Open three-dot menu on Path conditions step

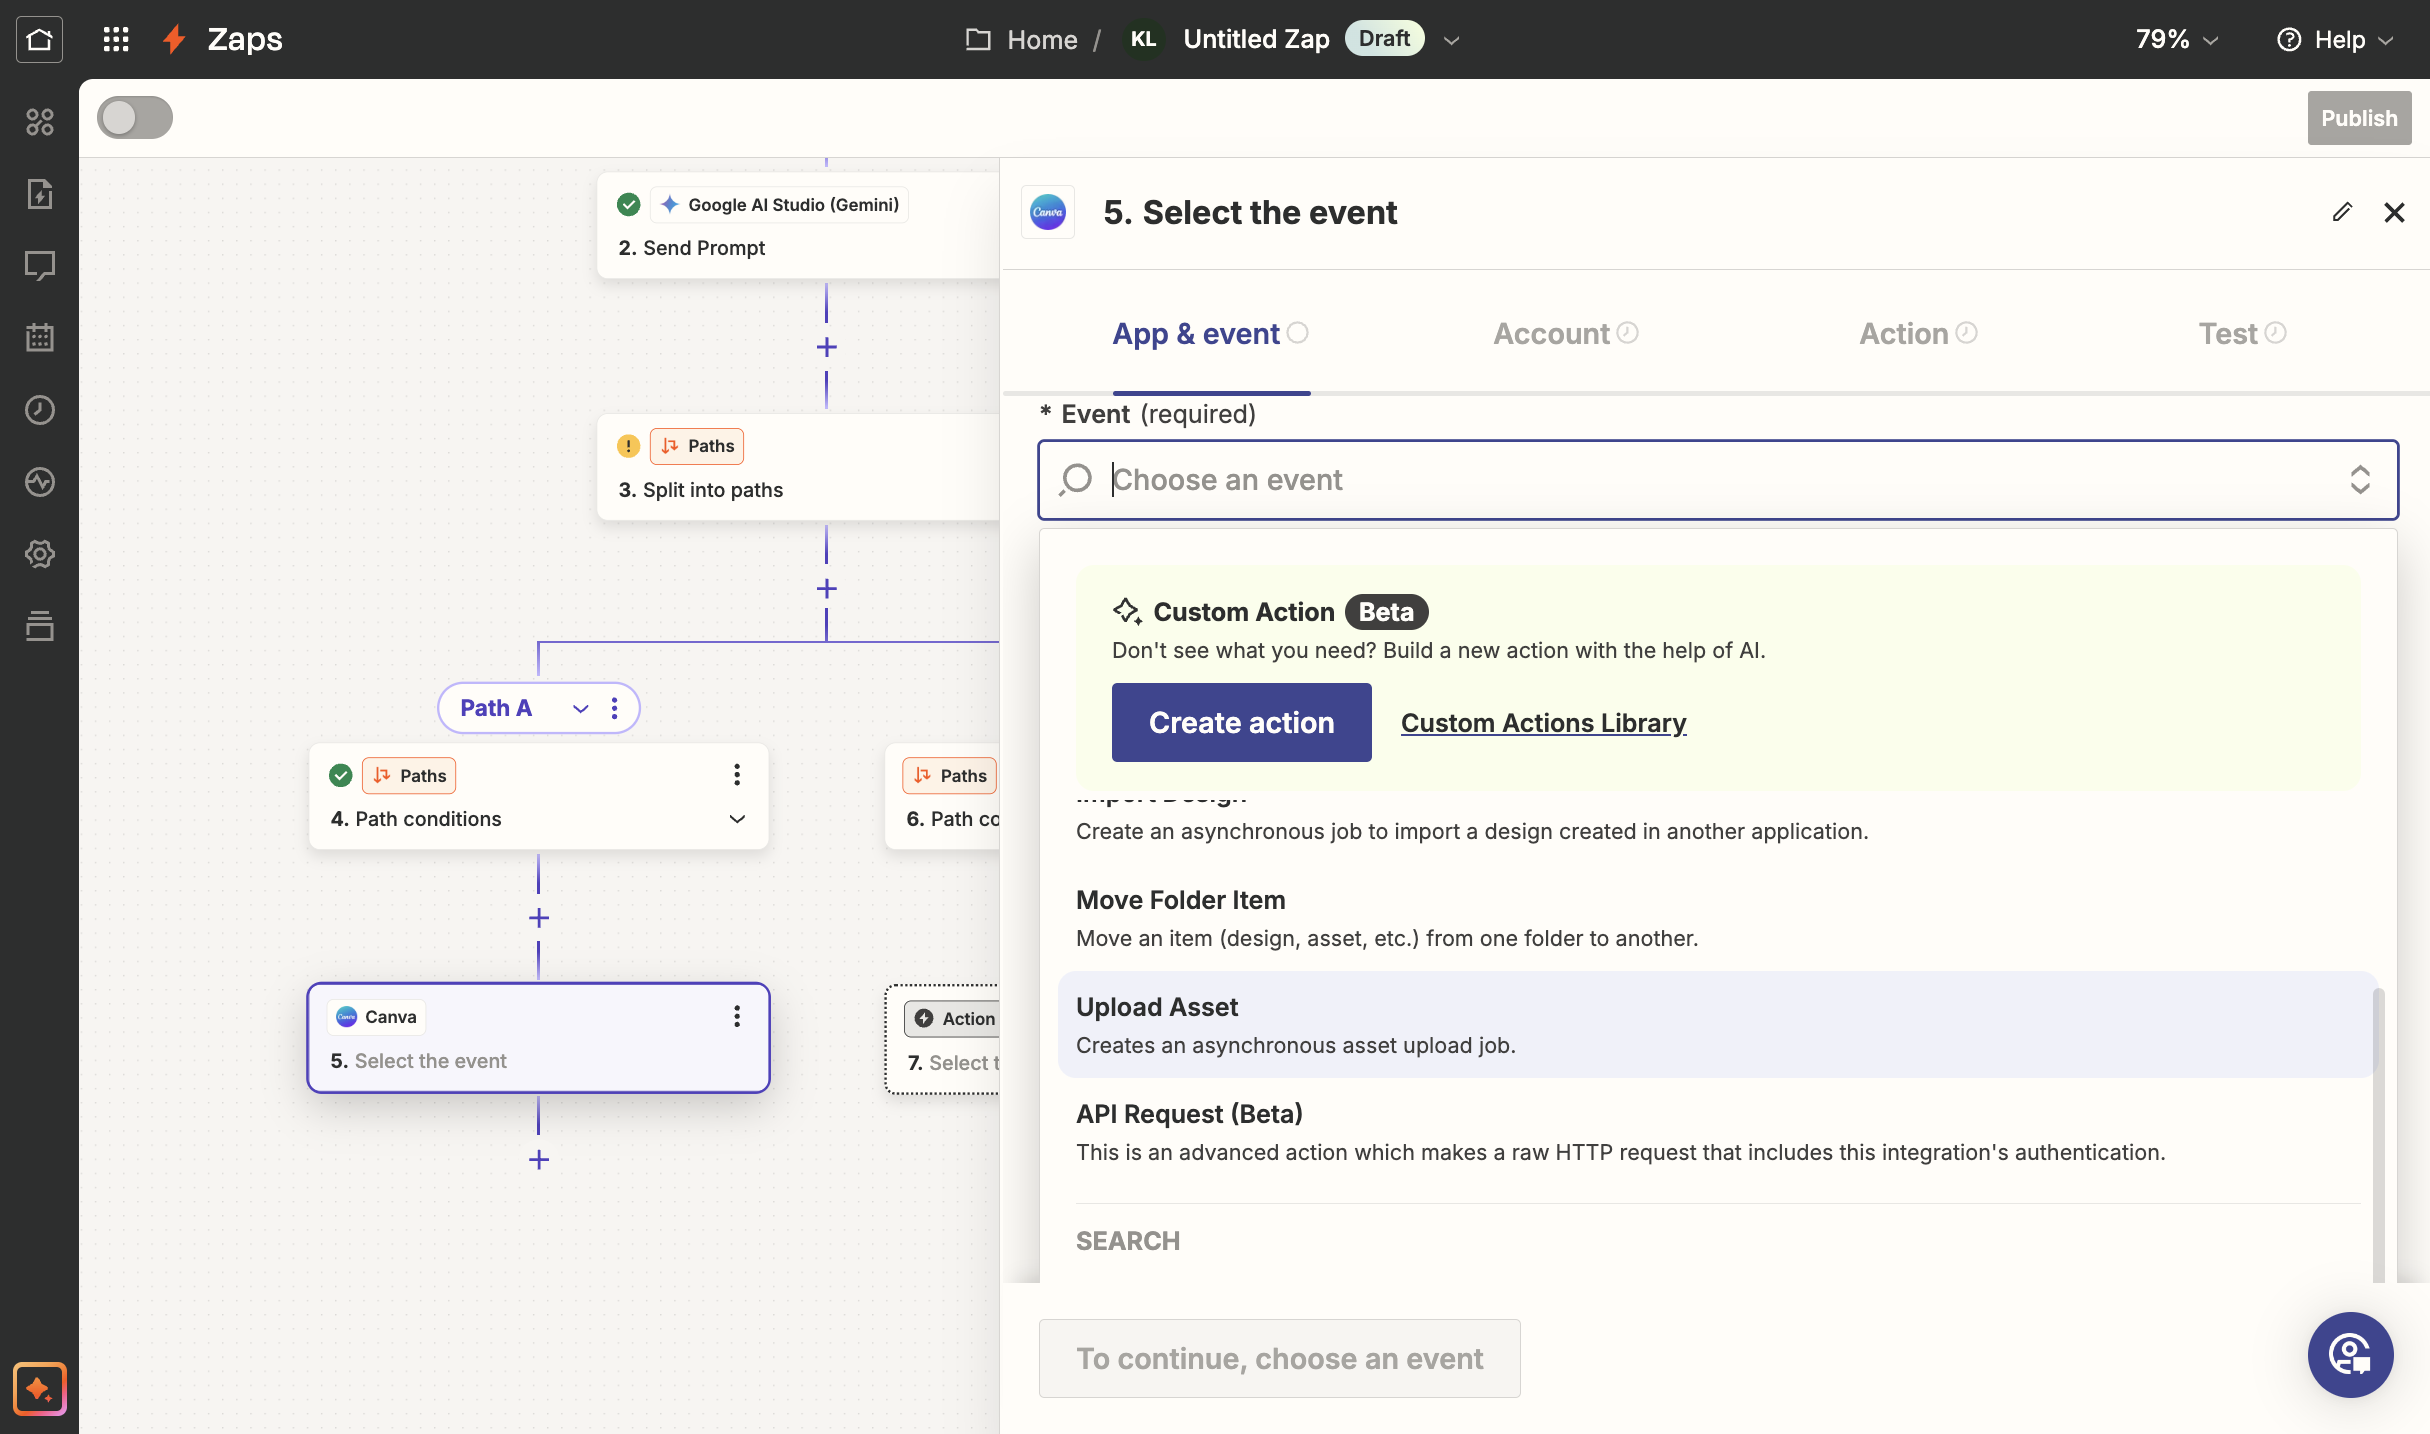737,775
